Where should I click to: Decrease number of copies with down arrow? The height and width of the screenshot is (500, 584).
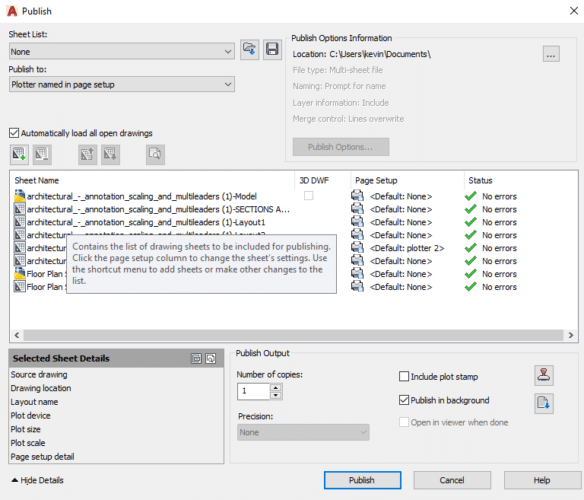276,395
